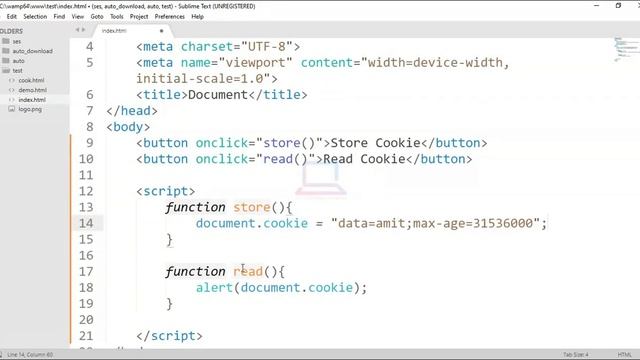This screenshot has width=640, height=360.
Task: Click the demo.html file icon
Action: (11, 90)
